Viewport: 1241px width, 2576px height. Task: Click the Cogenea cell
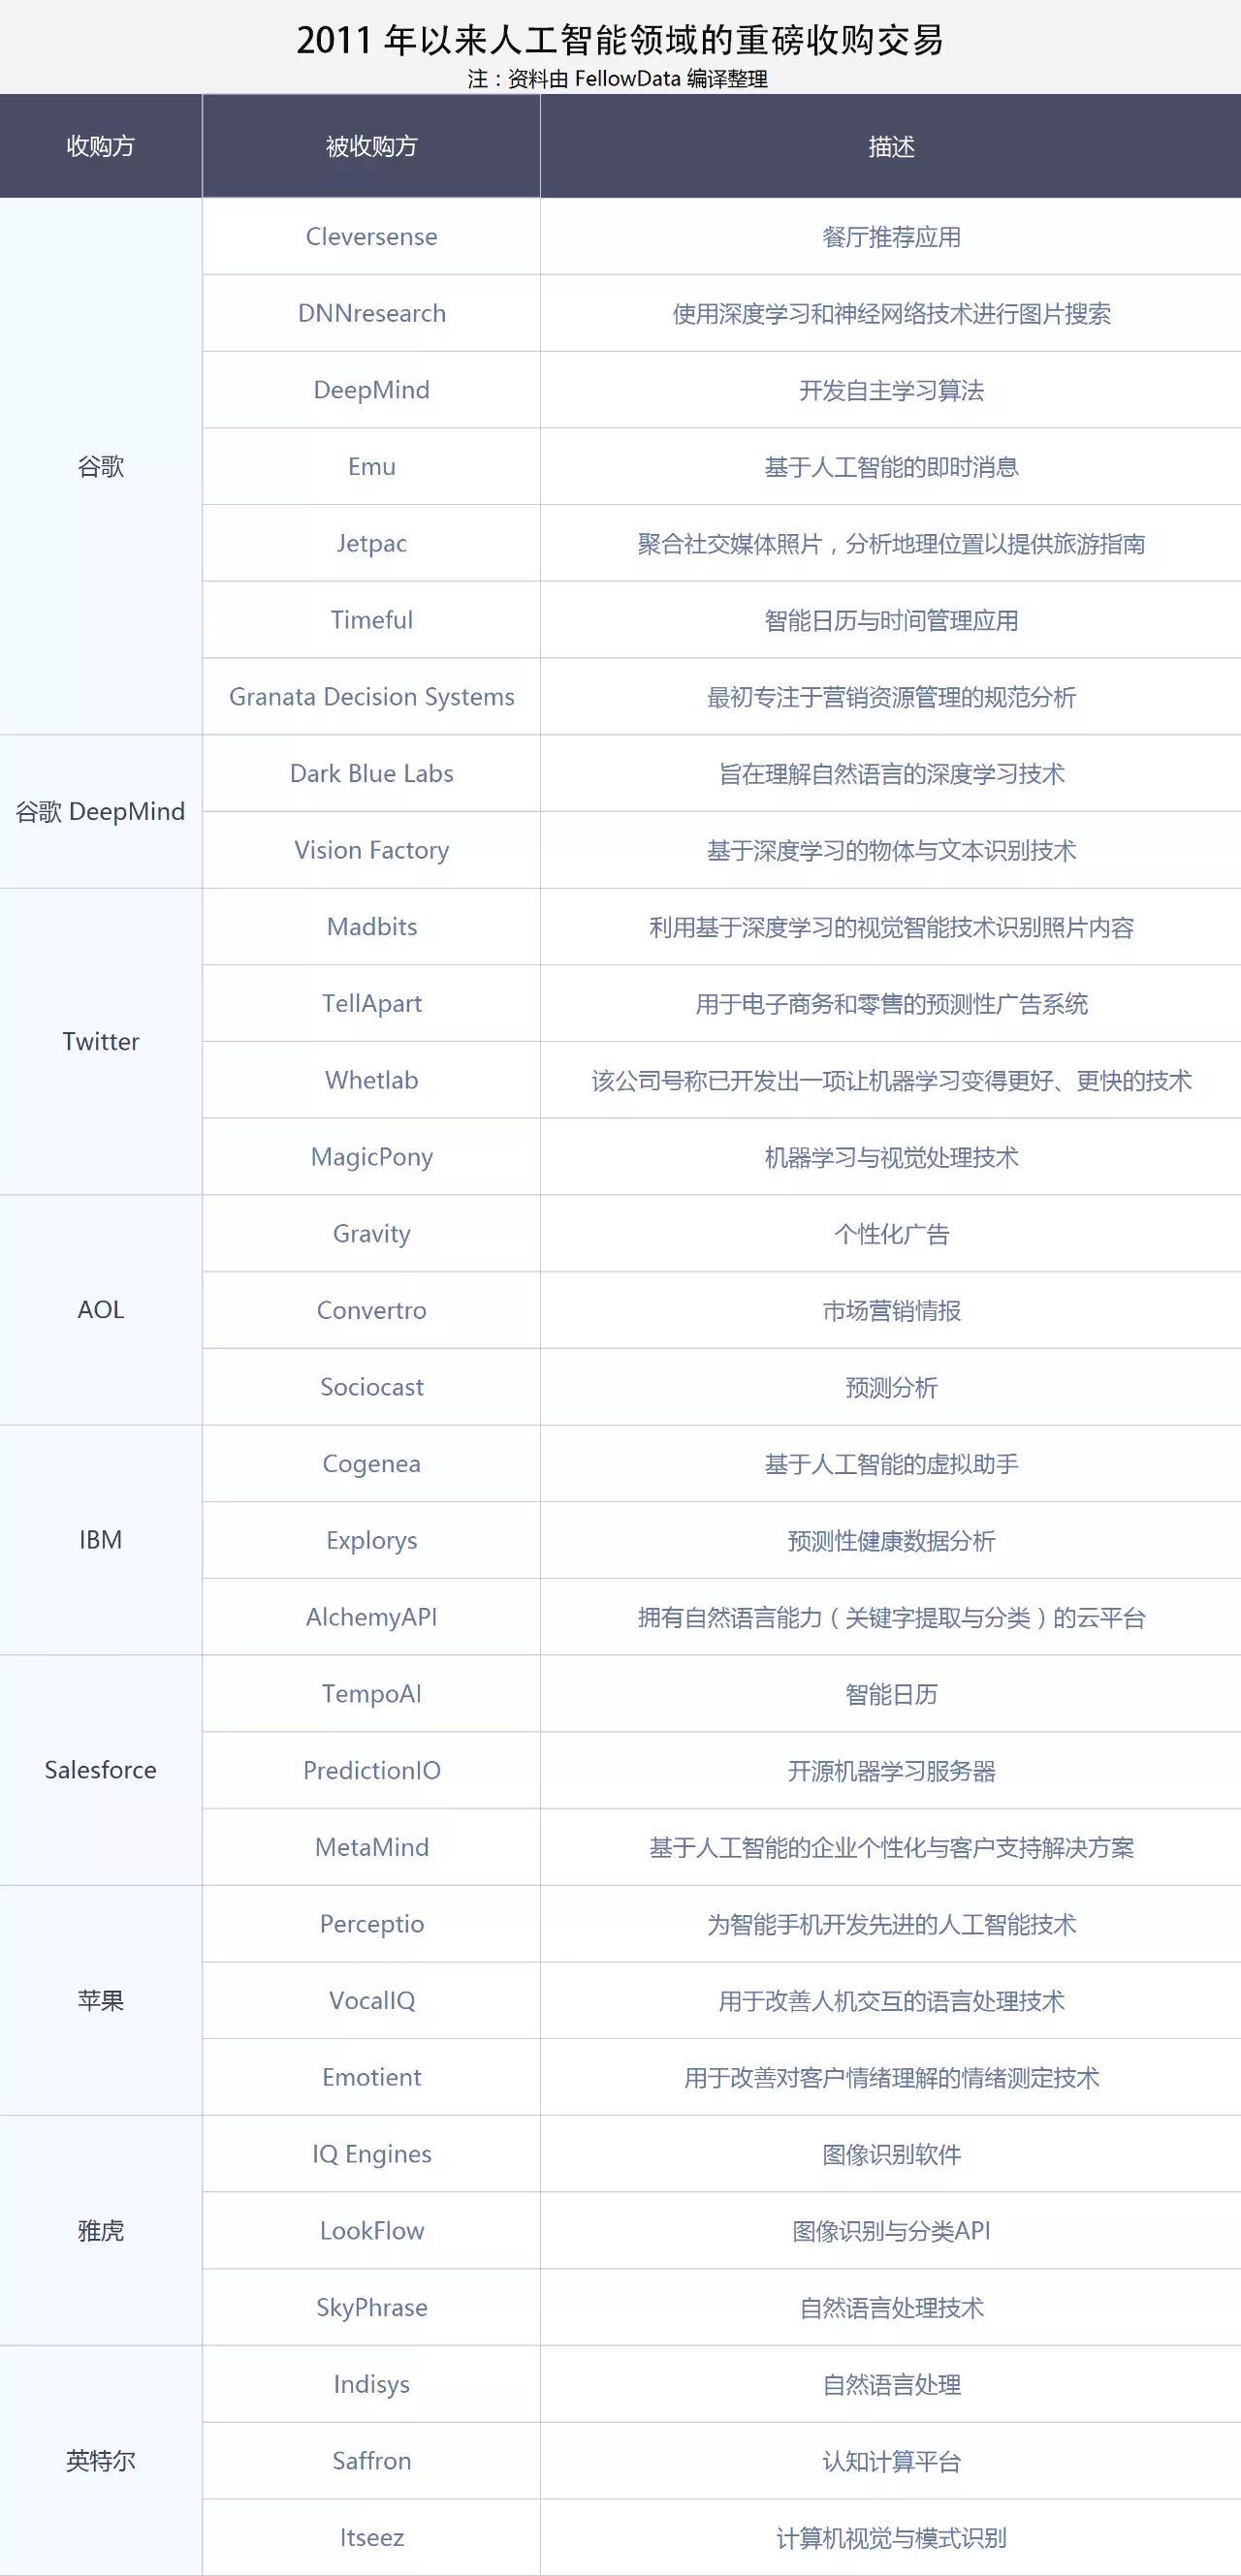point(371,1463)
